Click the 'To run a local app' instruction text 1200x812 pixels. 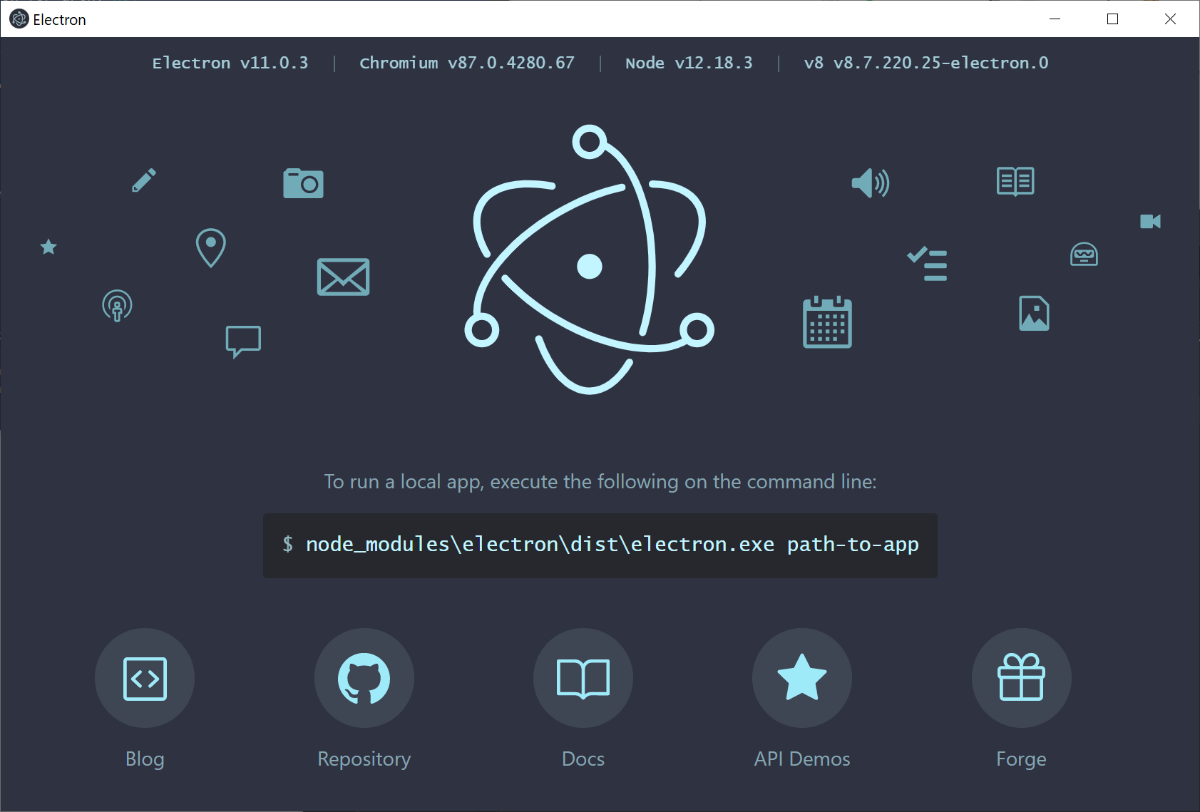[x=600, y=482]
